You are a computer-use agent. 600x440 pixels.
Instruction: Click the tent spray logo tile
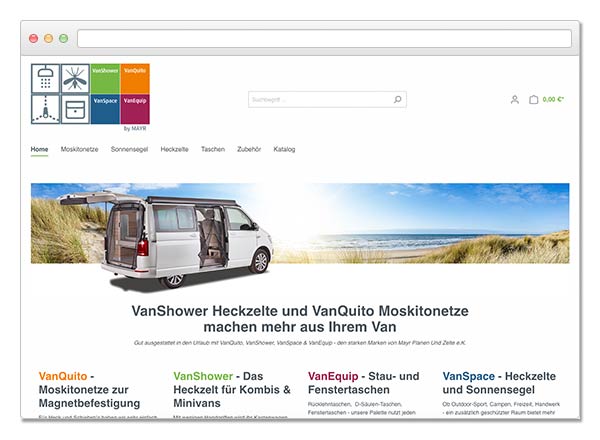[x=46, y=109]
